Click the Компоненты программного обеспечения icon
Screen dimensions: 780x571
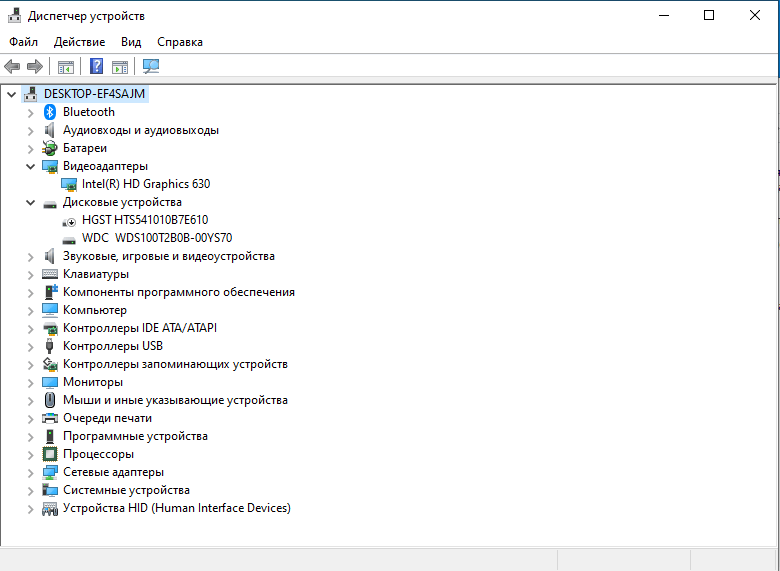[x=50, y=291]
